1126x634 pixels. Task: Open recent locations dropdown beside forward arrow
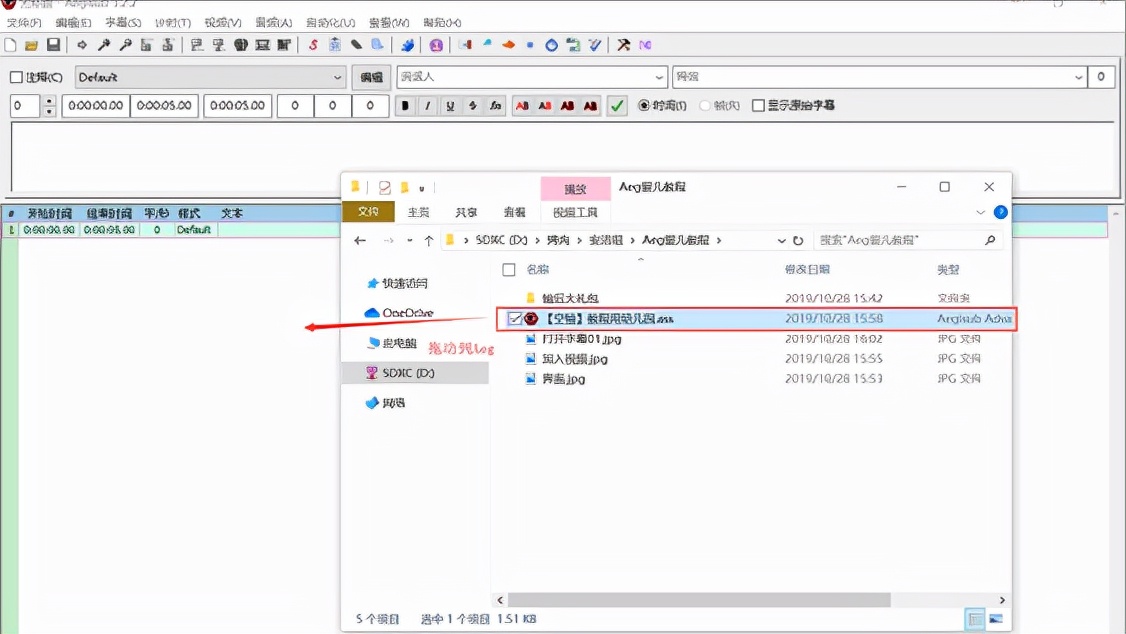(409, 241)
